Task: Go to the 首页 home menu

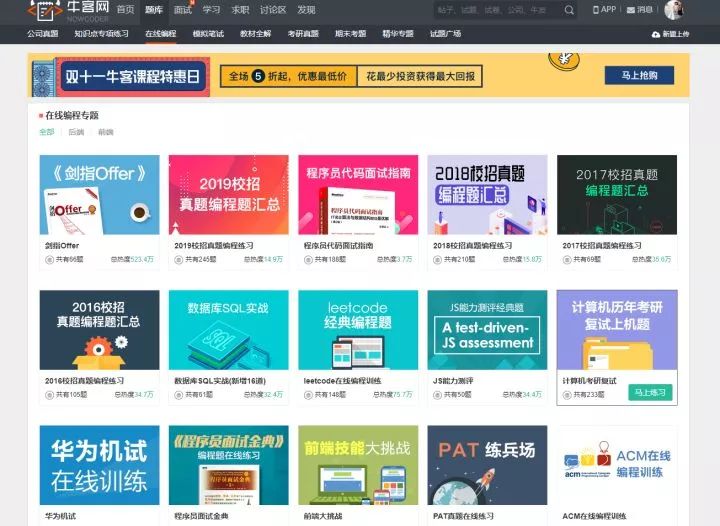Action: (x=125, y=10)
